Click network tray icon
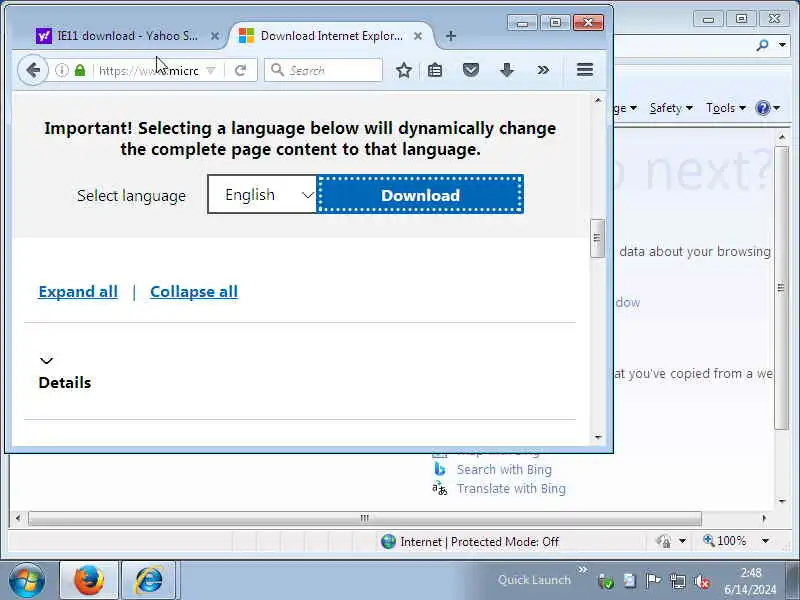 678,581
